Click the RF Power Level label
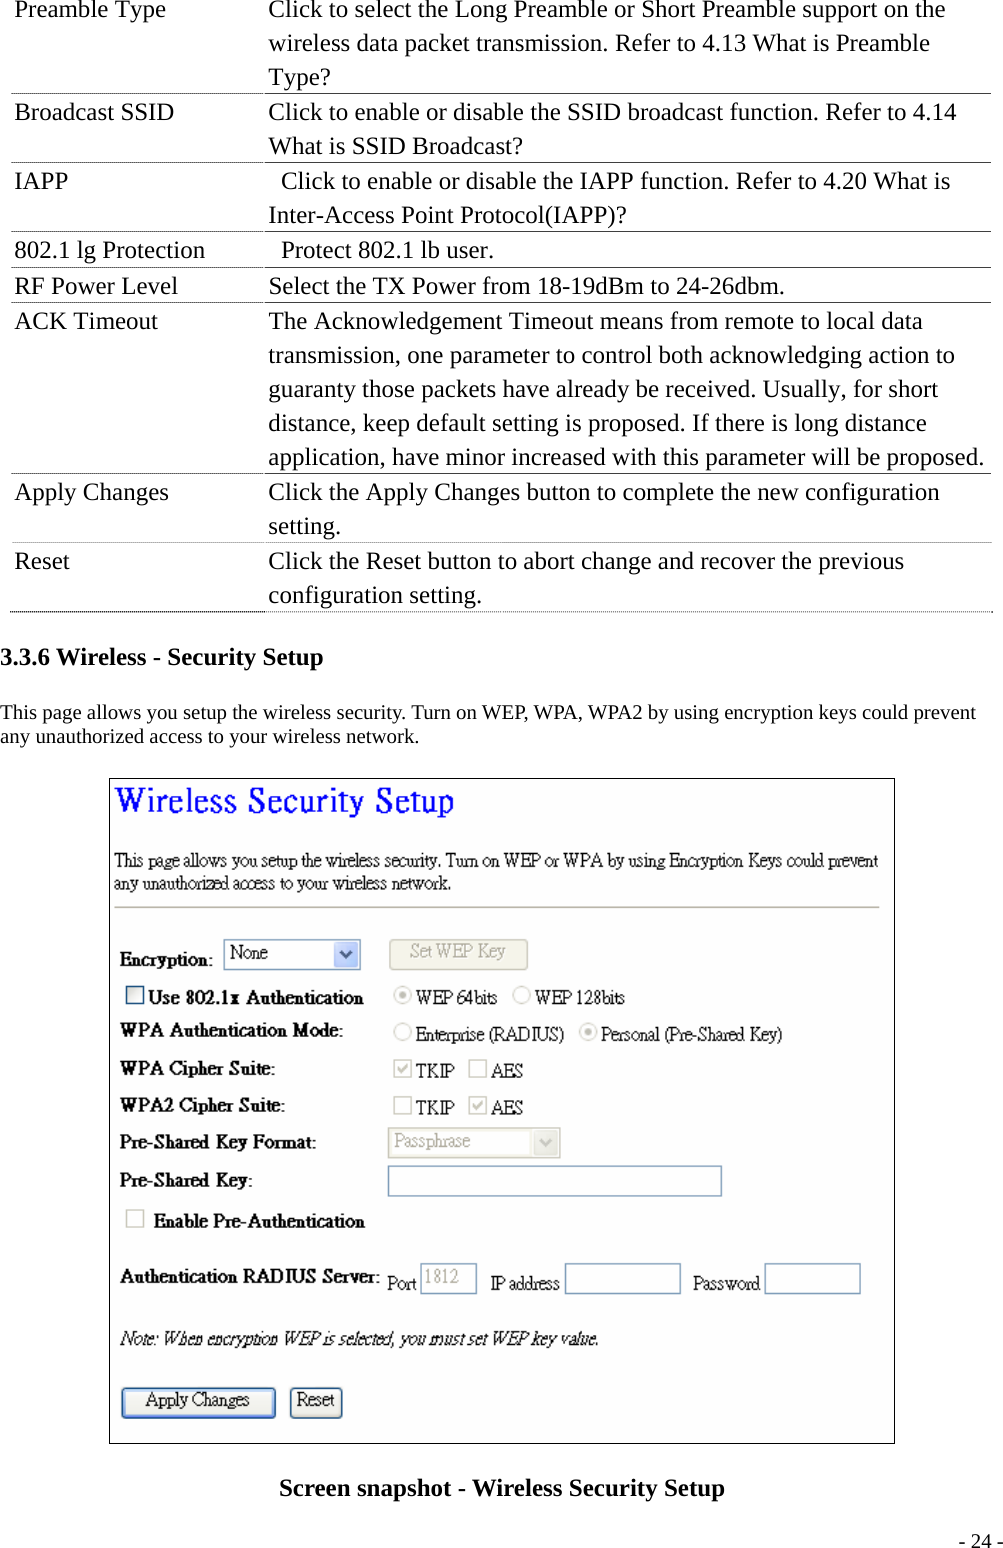This screenshot has height=1548, width=1003. point(96,286)
